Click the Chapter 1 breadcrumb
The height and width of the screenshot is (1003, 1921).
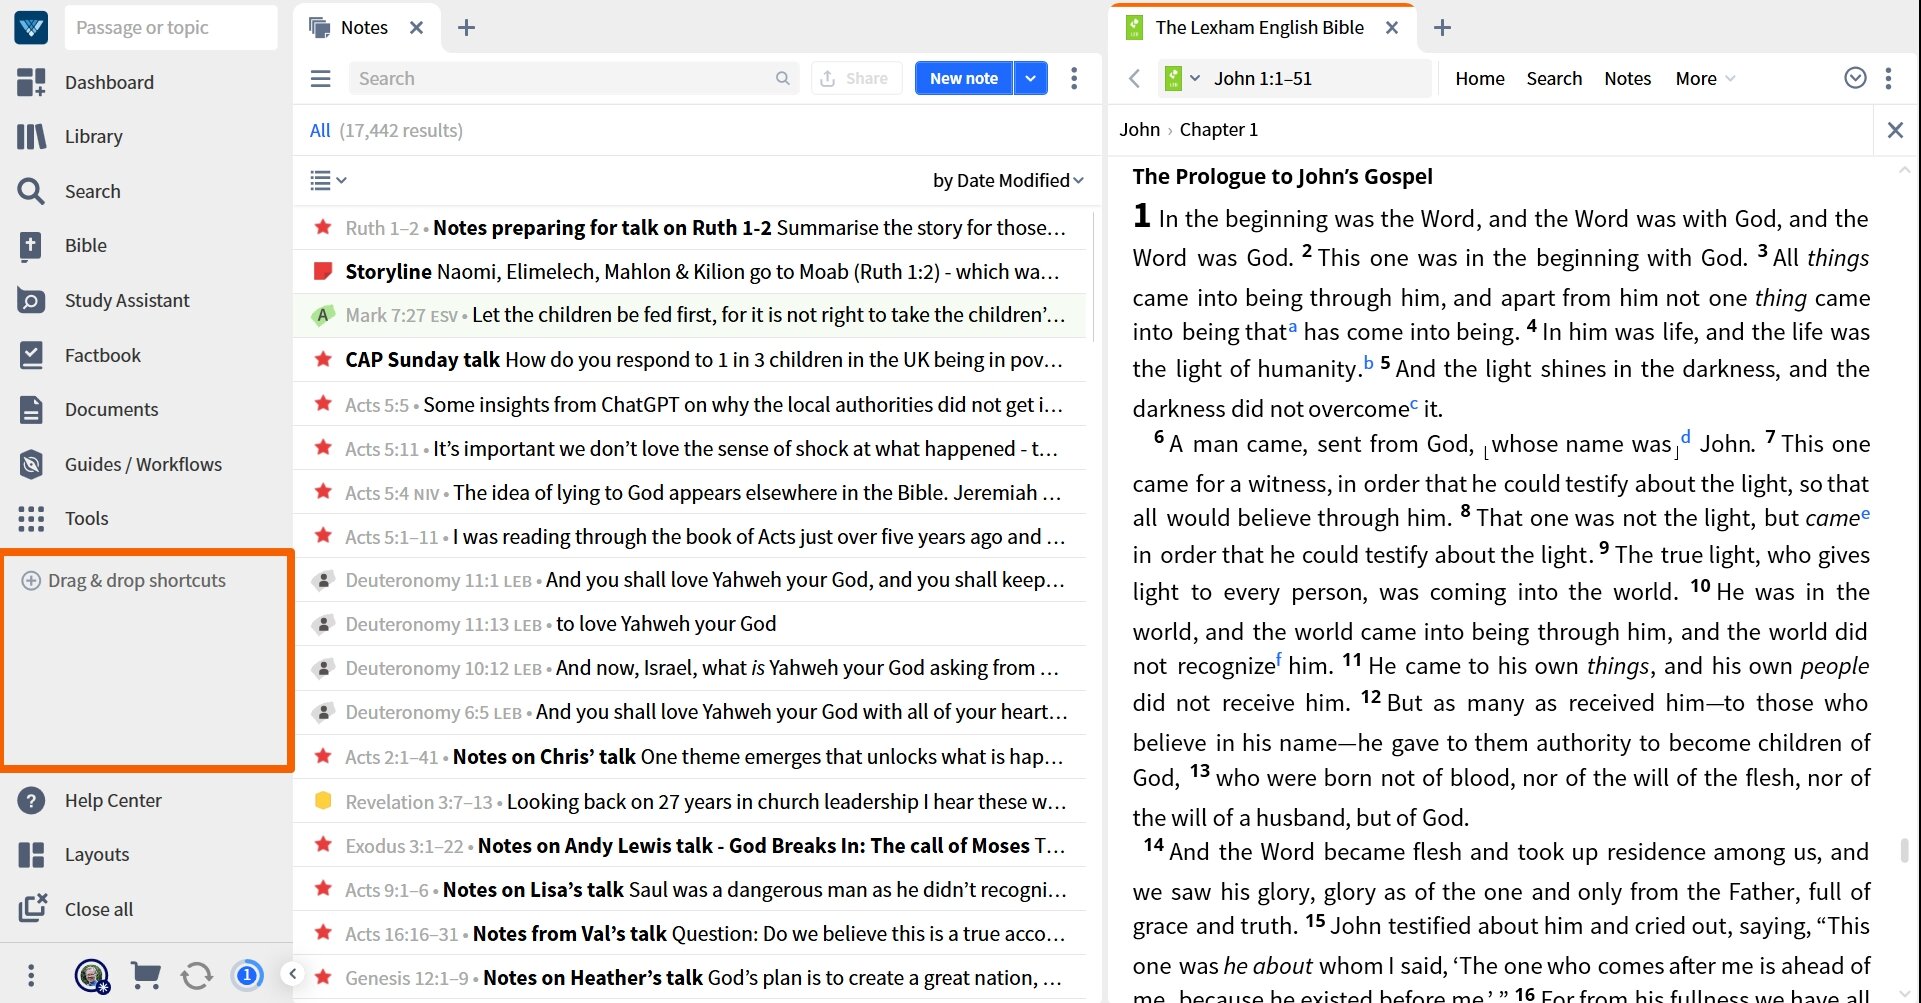[1219, 130]
